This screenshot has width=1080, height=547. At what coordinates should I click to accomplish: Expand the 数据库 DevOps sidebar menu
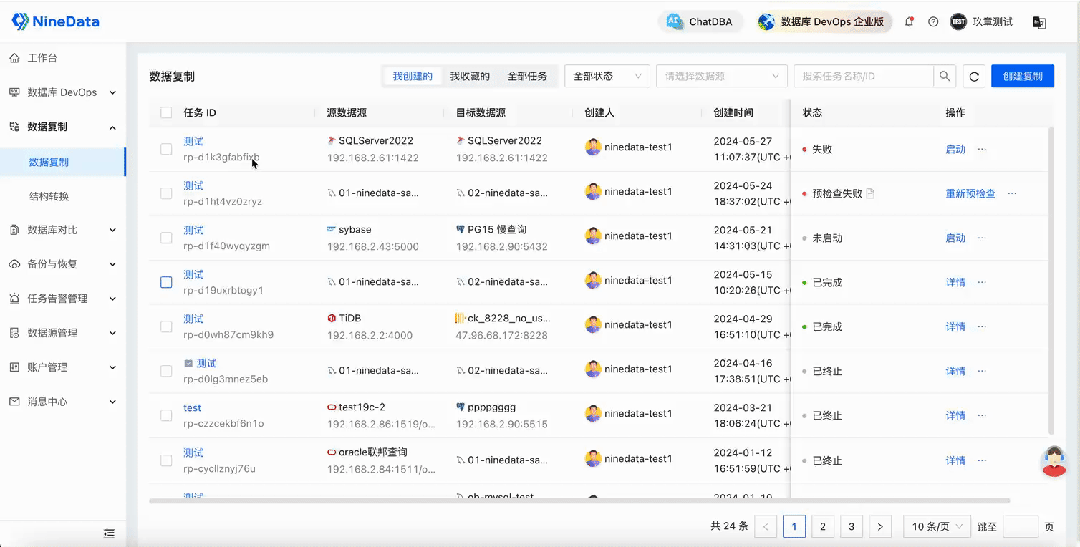[62, 92]
